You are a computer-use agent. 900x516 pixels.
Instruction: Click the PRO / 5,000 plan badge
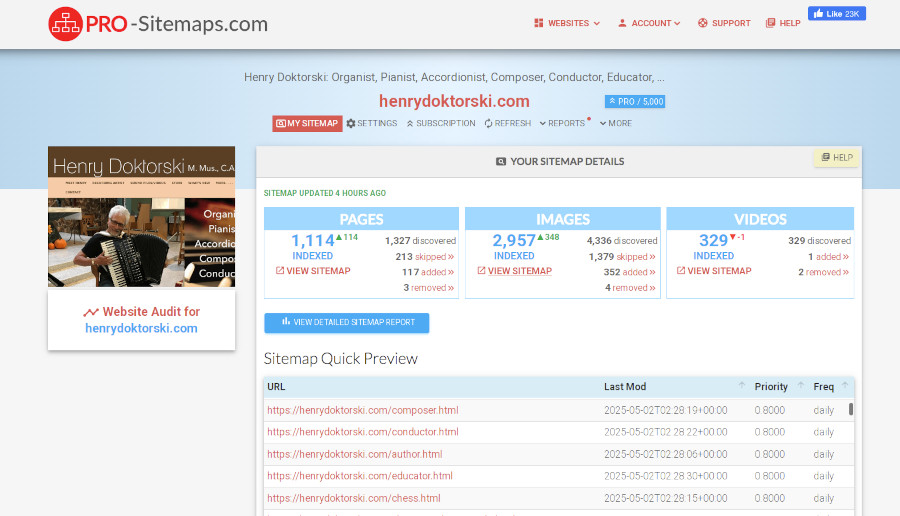(635, 102)
